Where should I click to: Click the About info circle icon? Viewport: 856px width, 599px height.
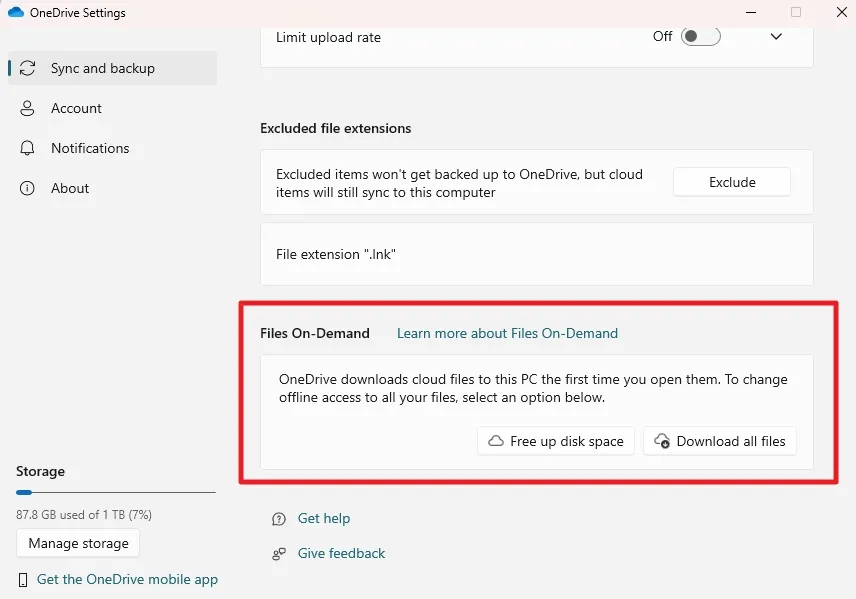click(x=27, y=188)
